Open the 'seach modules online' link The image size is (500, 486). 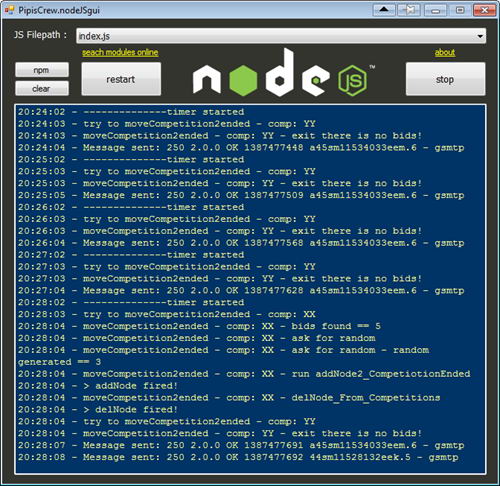coord(120,52)
